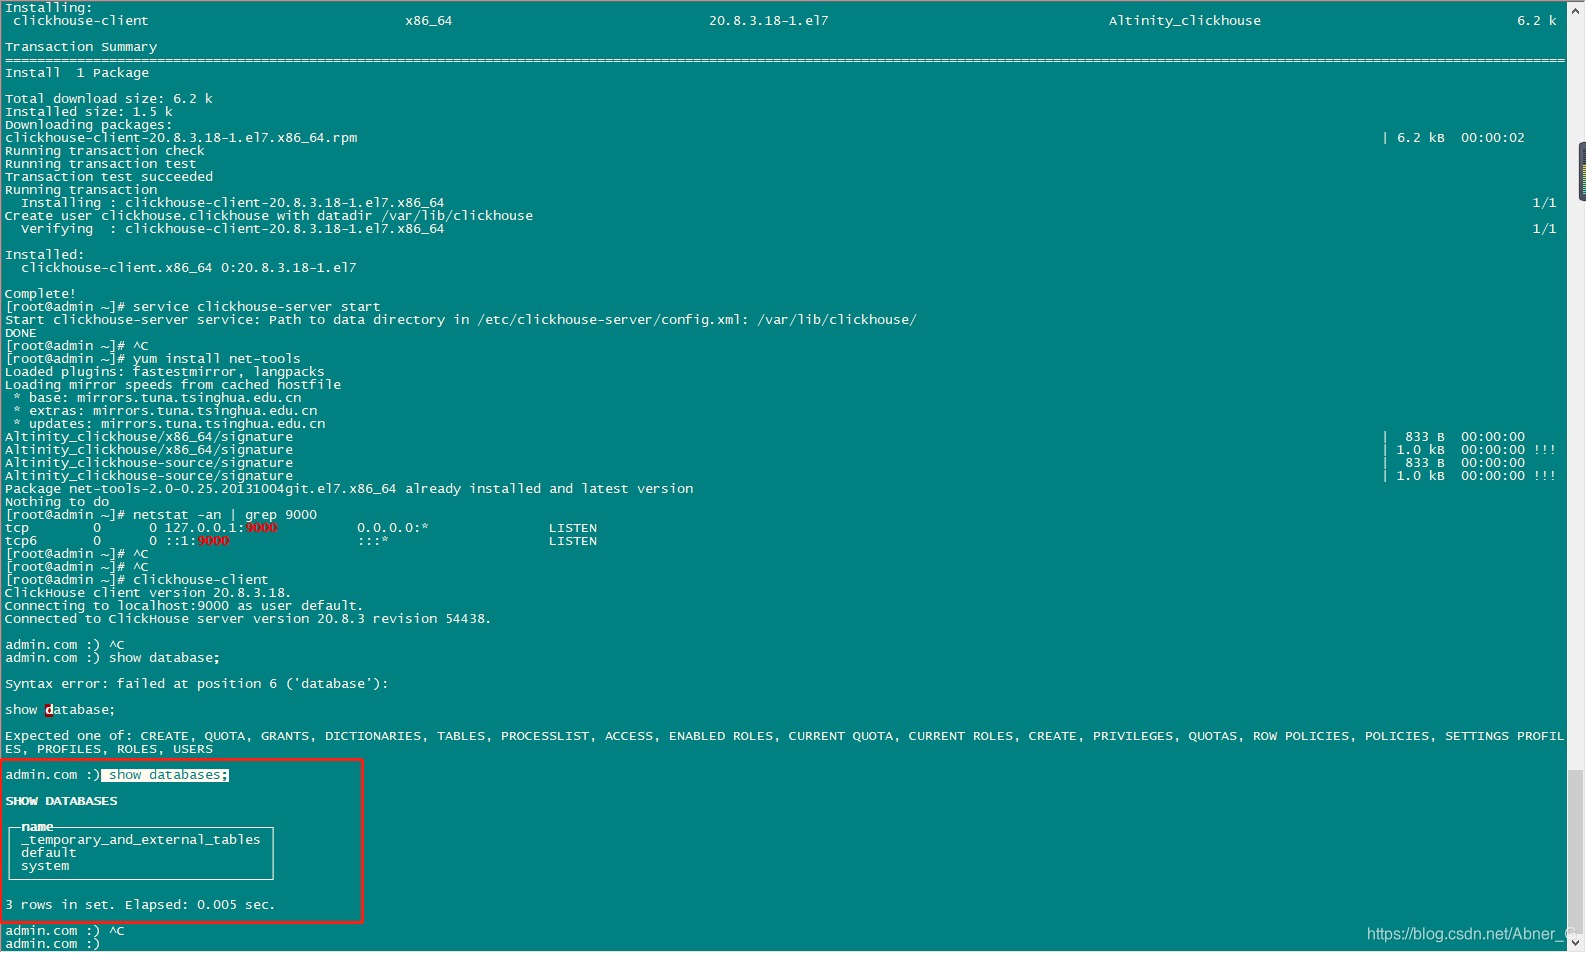Click 'Installed size: 1.5 k' line

click(89, 112)
